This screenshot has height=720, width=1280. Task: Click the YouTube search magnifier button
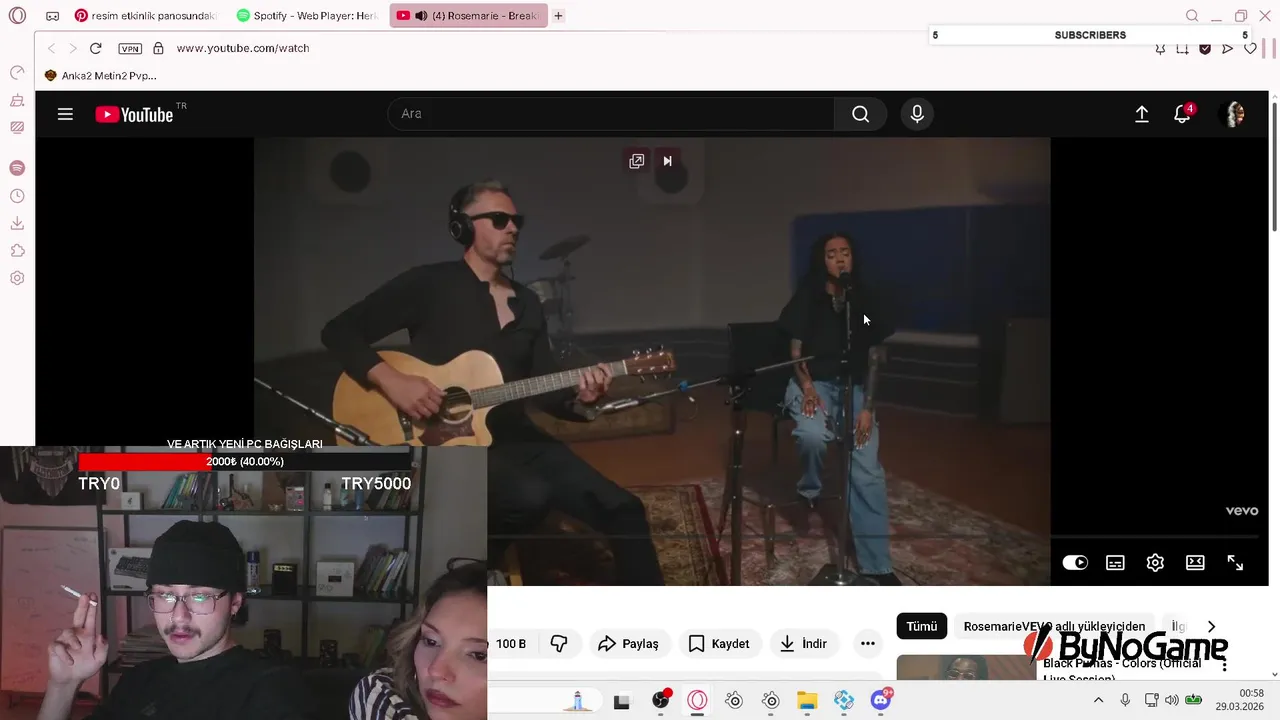[861, 114]
